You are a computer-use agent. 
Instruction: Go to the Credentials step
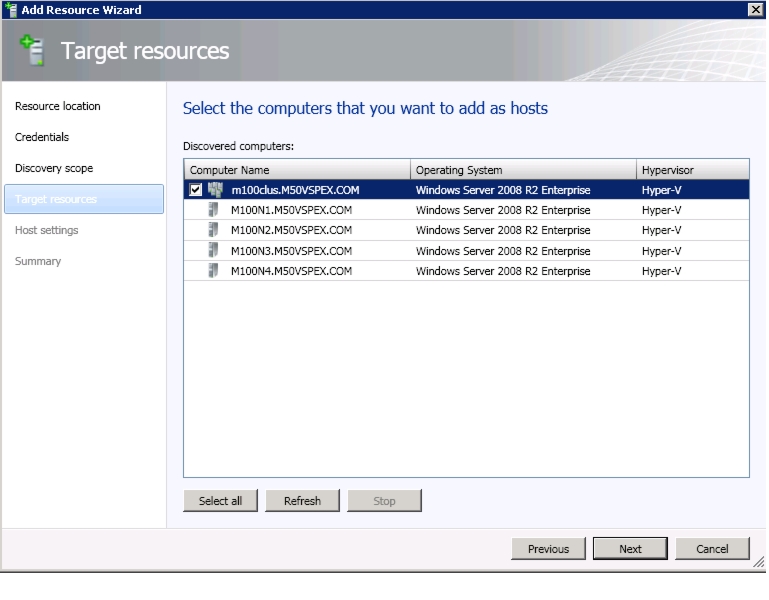[x=42, y=137]
